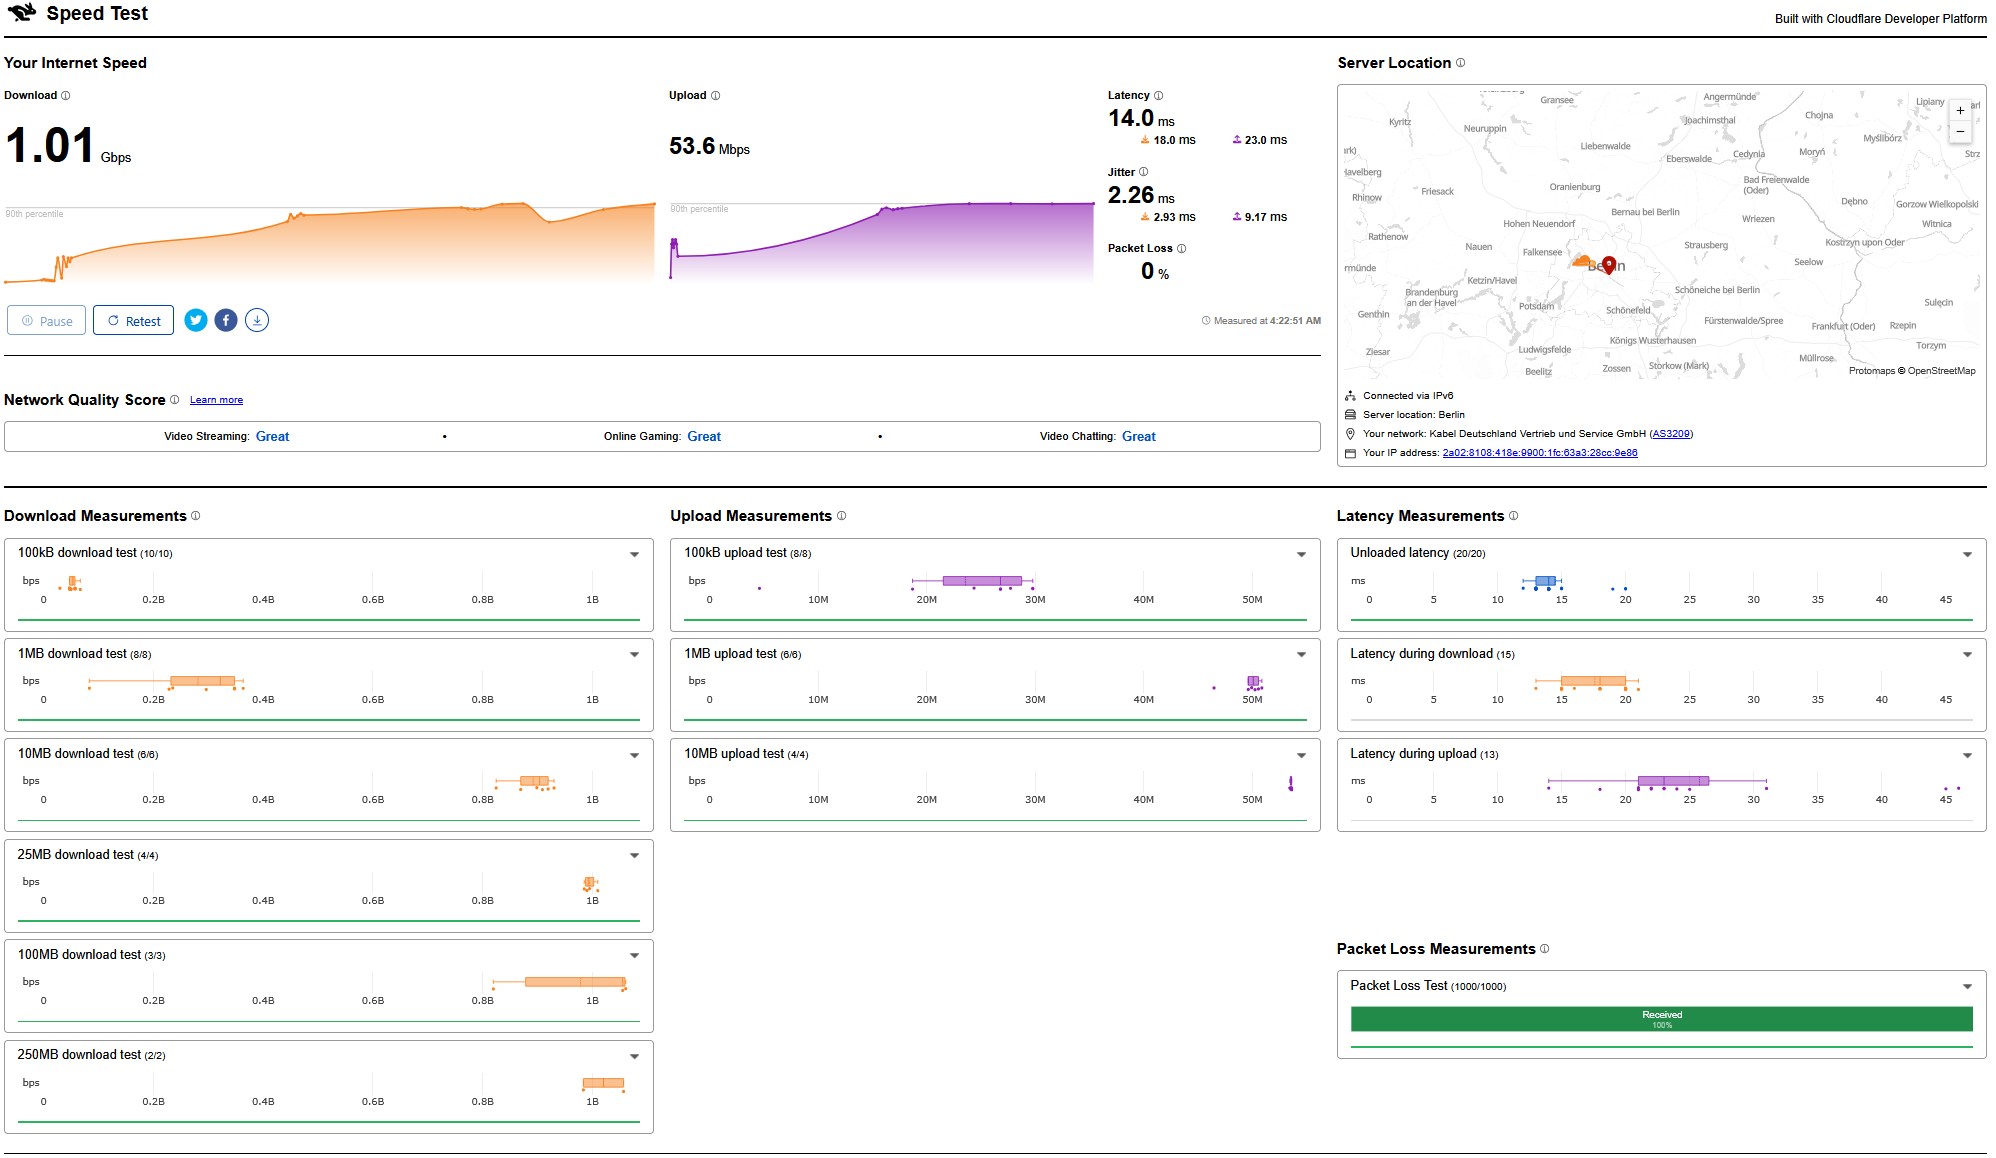Click the info icon next to Download
1996x1158 pixels.
click(66, 96)
